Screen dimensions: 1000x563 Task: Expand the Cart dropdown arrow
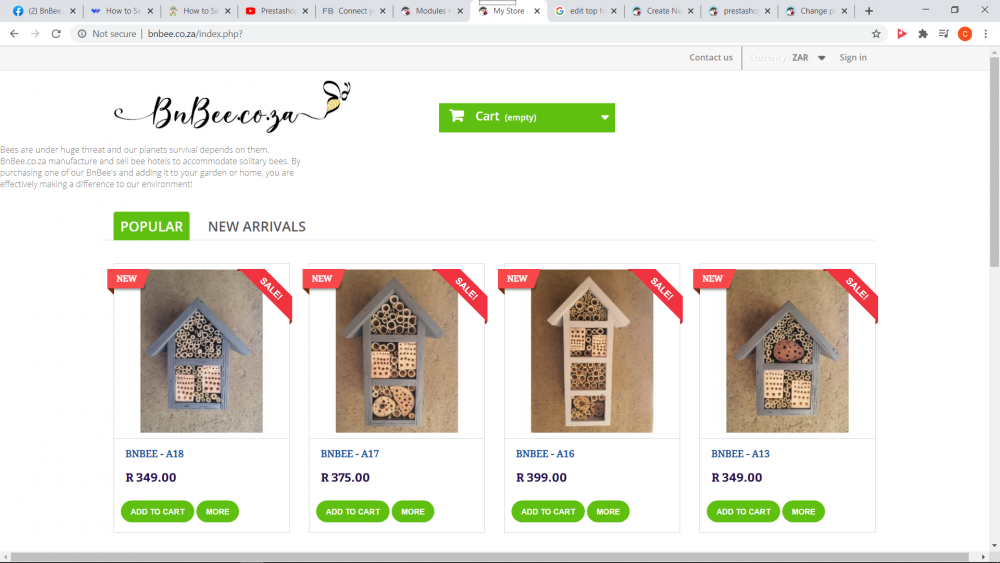[x=605, y=117]
